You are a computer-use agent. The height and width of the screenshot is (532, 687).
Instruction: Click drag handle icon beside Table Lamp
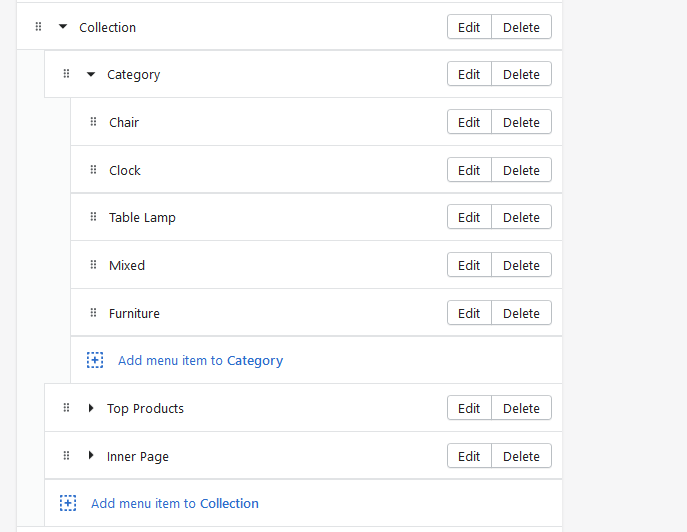[x=94, y=217]
